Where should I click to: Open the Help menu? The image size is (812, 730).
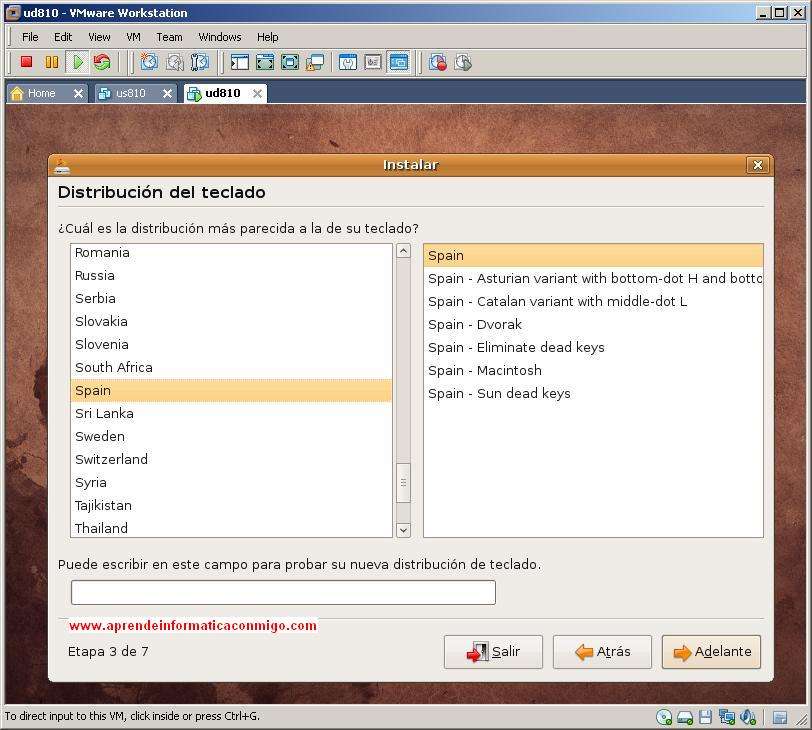(268, 37)
